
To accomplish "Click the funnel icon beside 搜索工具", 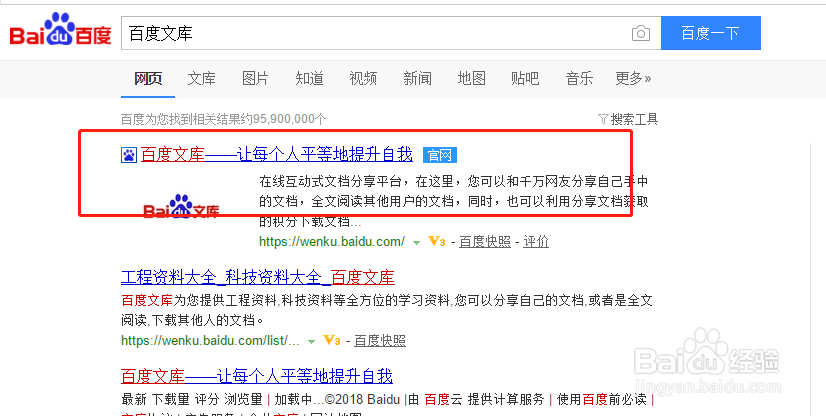I will [x=604, y=120].
